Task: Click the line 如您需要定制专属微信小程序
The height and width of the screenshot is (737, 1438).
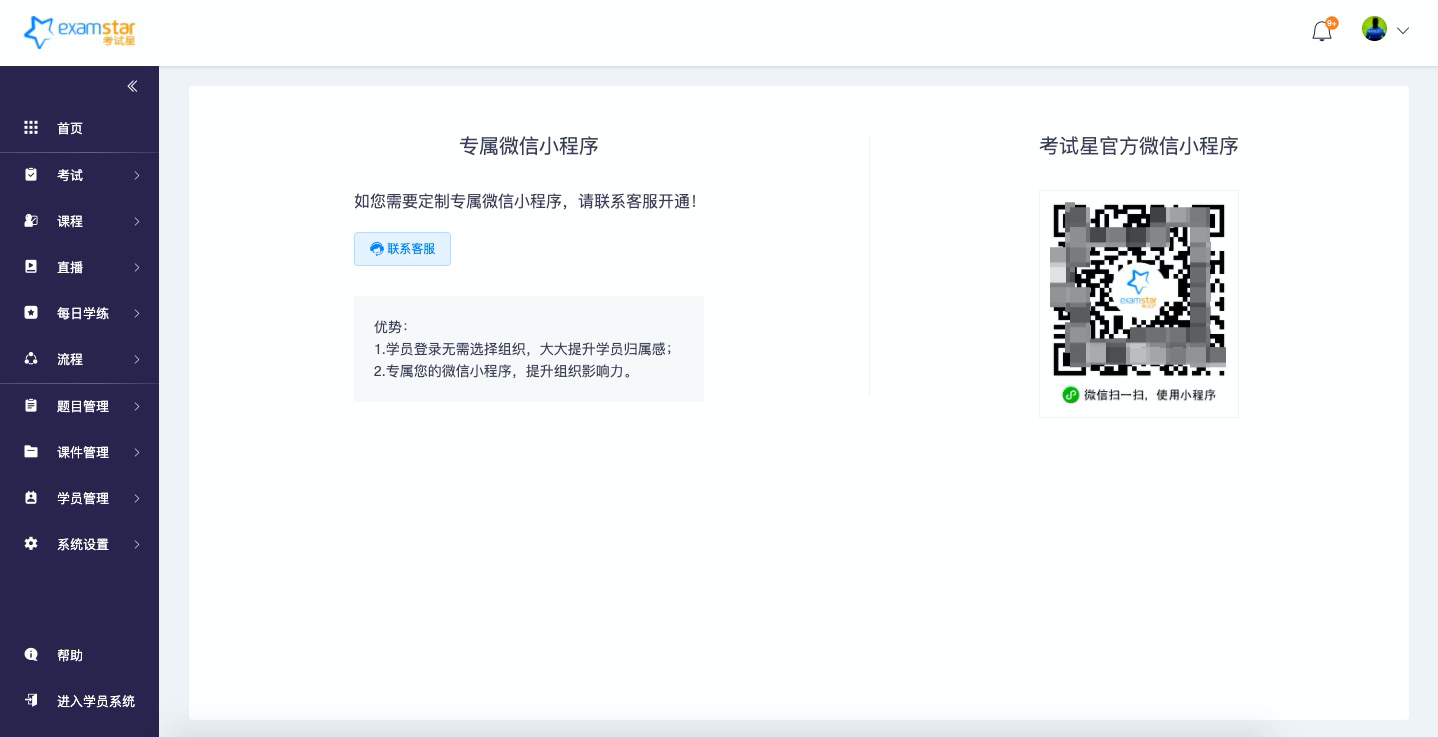Action: point(525,201)
